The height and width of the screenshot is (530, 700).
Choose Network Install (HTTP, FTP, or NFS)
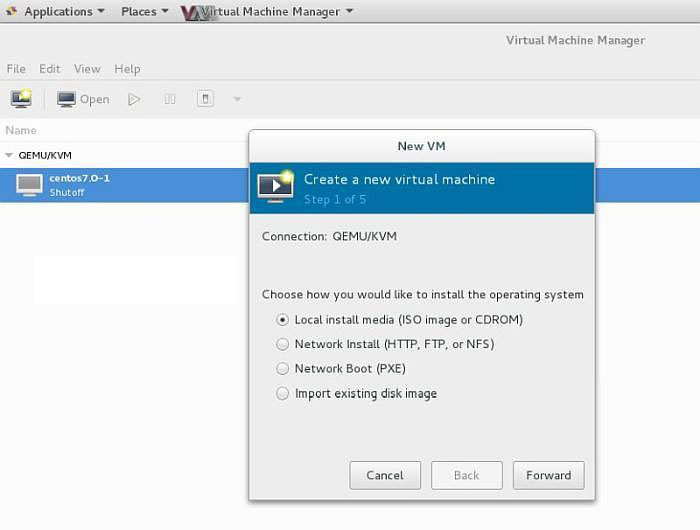coord(283,344)
